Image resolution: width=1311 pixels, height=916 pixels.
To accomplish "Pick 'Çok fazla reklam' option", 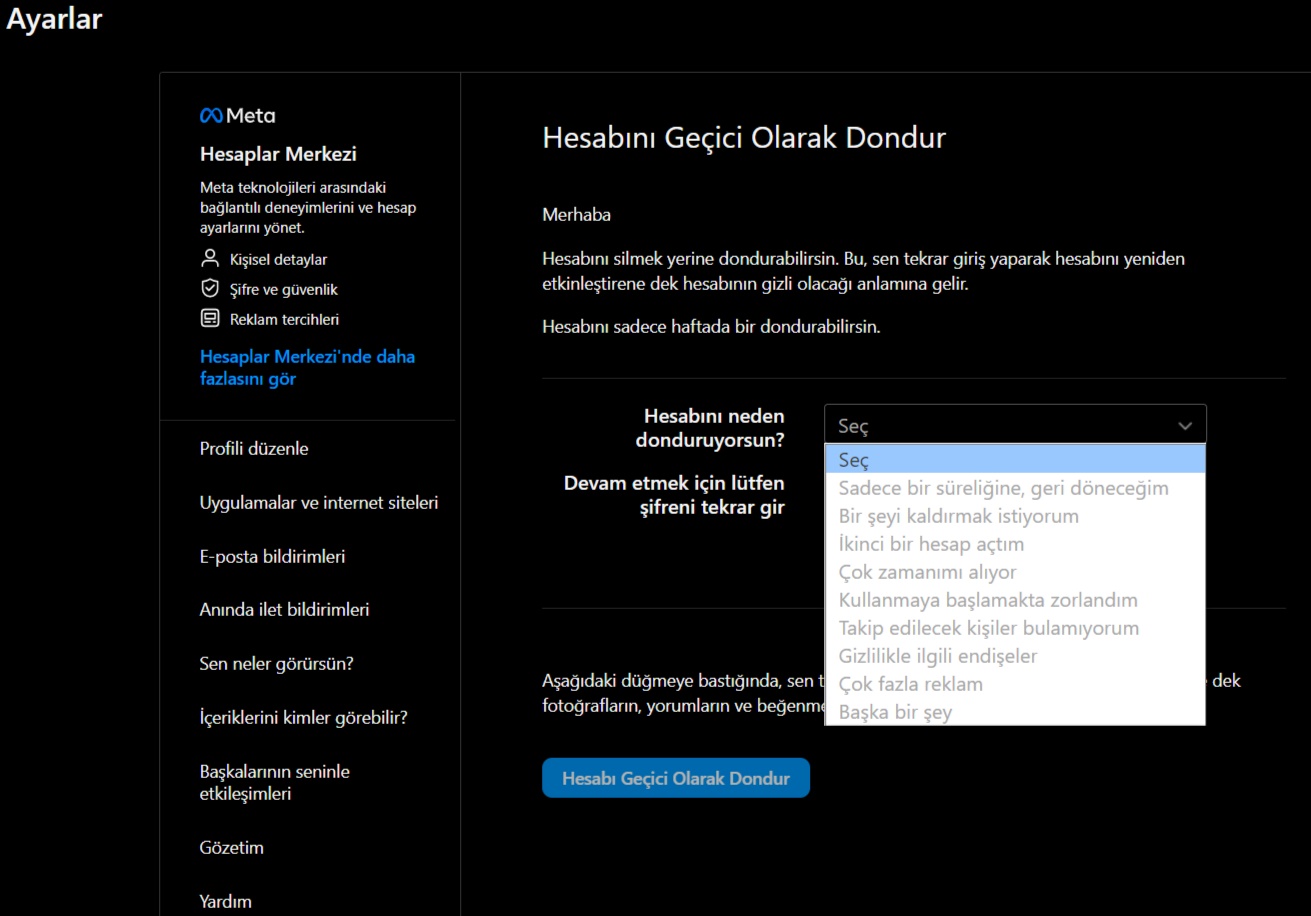I will [x=910, y=684].
